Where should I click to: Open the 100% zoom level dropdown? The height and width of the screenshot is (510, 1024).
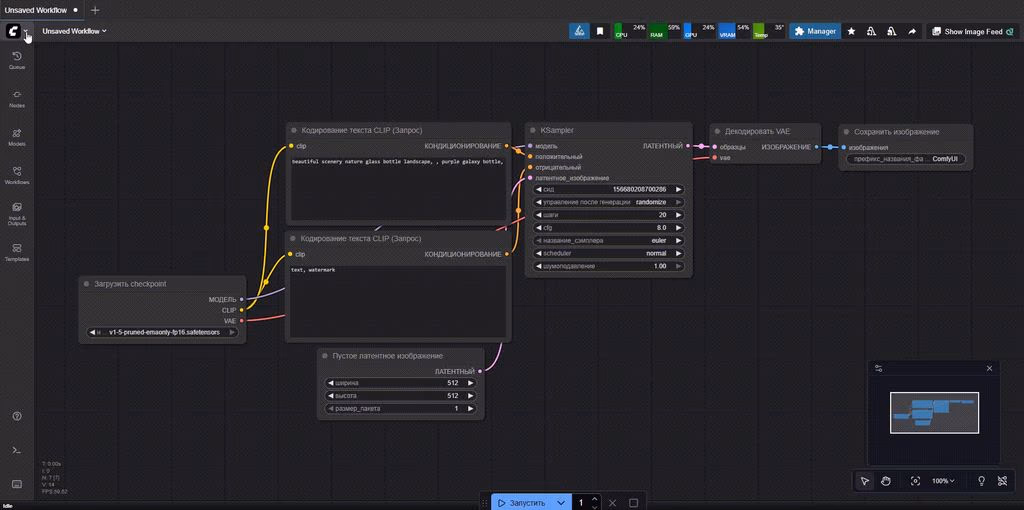point(943,481)
